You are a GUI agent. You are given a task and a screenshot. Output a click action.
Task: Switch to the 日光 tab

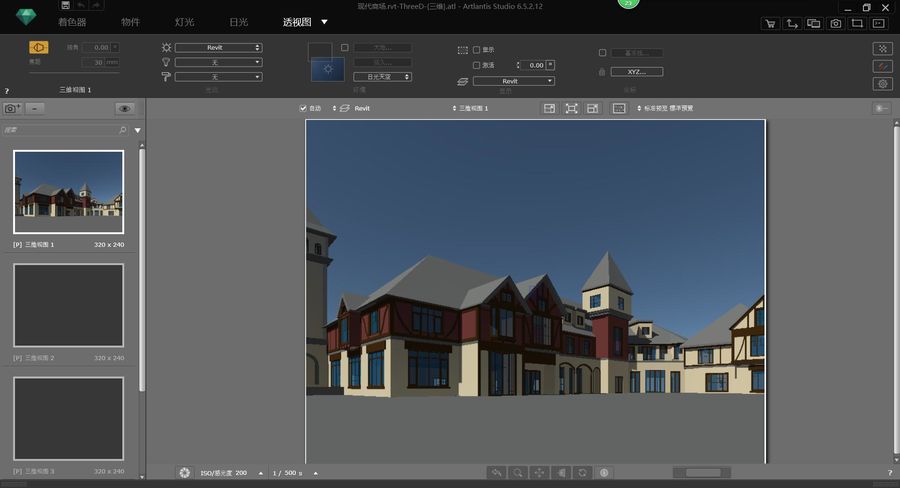(238, 22)
